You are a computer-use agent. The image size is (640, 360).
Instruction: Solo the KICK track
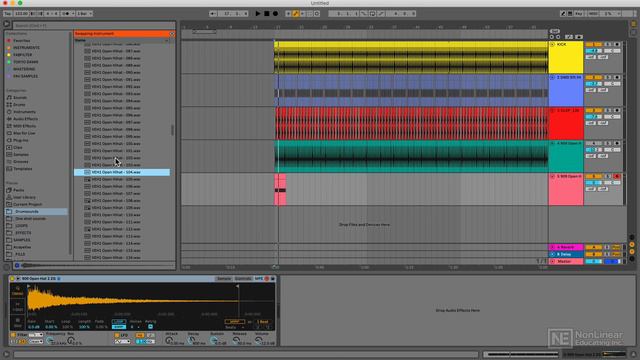click(608, 44)
